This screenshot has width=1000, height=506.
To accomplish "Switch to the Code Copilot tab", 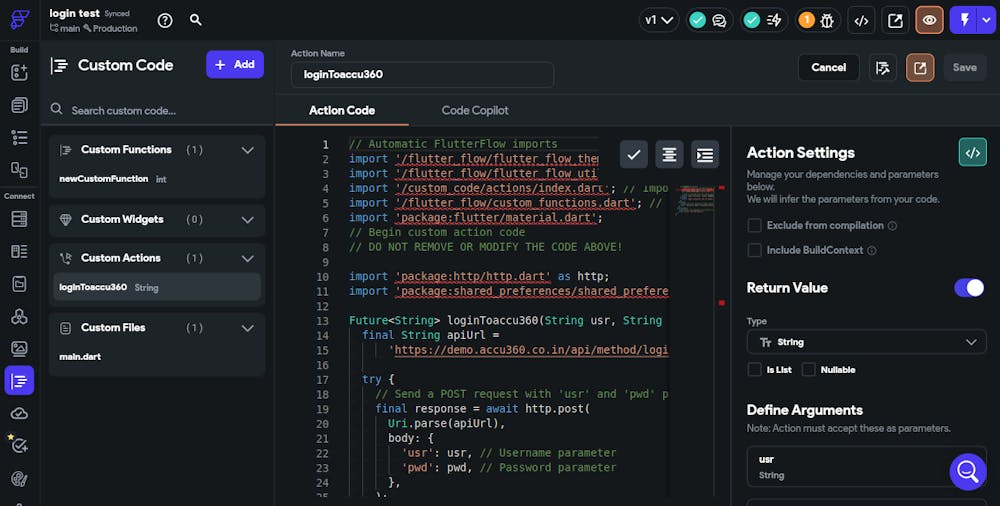I will coord(475,110).
